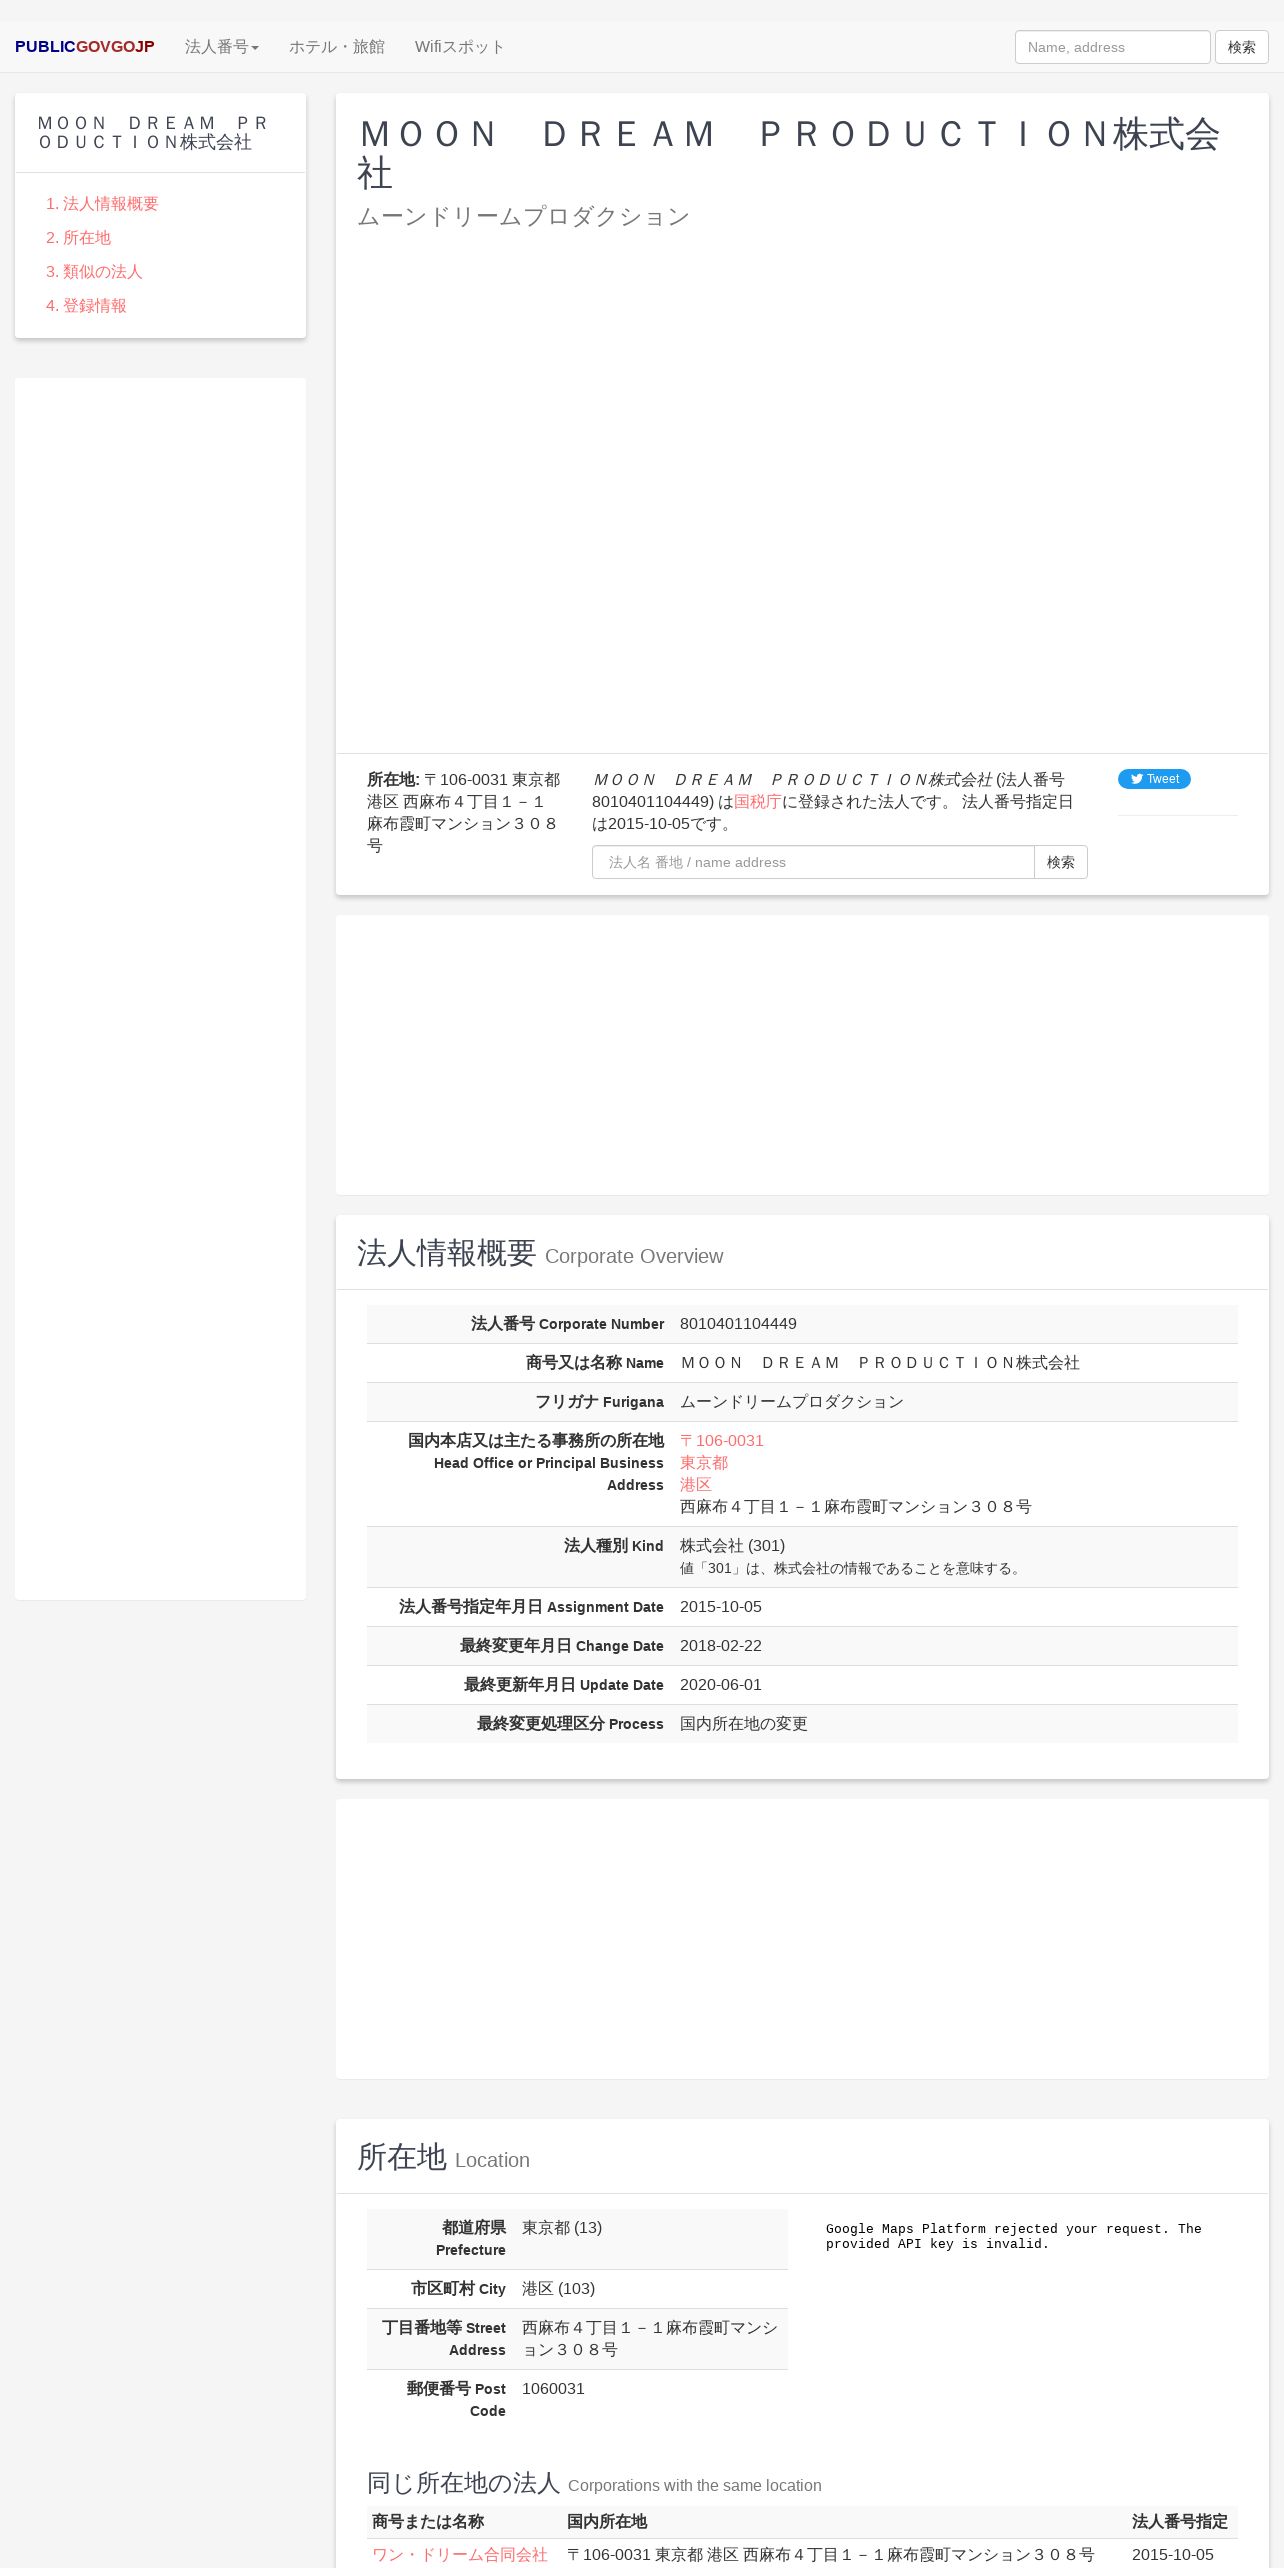Open the PUBLICGOVGOJP home logo link

tap(85, 47)
